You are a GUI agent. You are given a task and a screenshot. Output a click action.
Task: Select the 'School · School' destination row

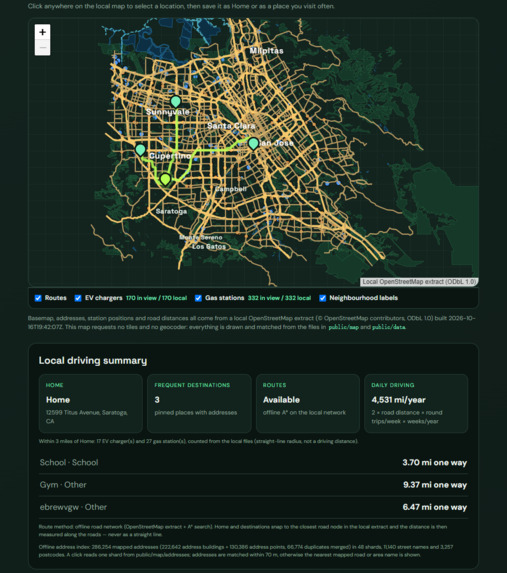click(253, 463)
